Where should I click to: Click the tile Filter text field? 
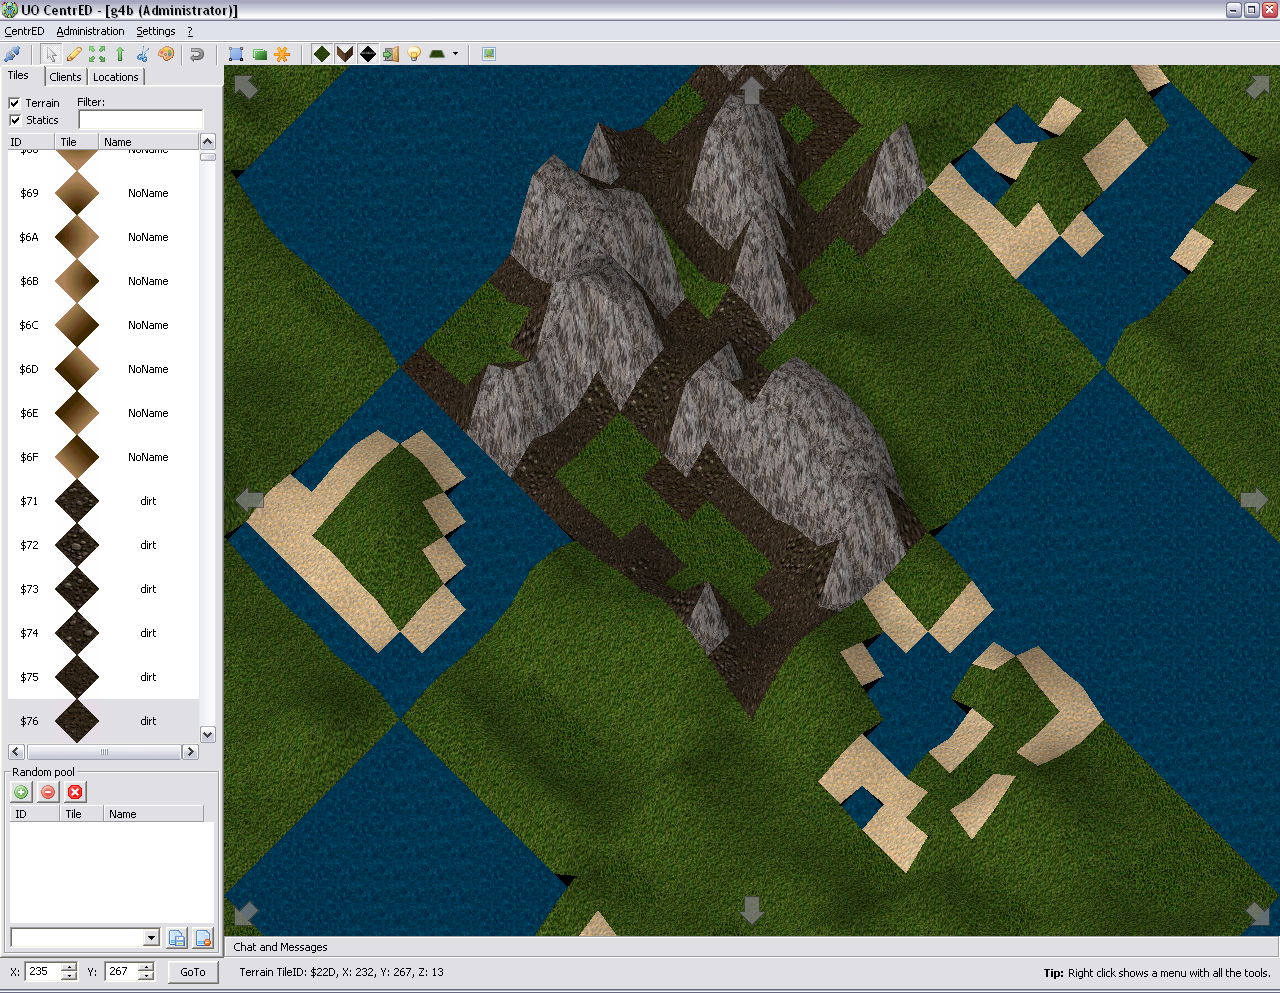[x=140, y=120]
